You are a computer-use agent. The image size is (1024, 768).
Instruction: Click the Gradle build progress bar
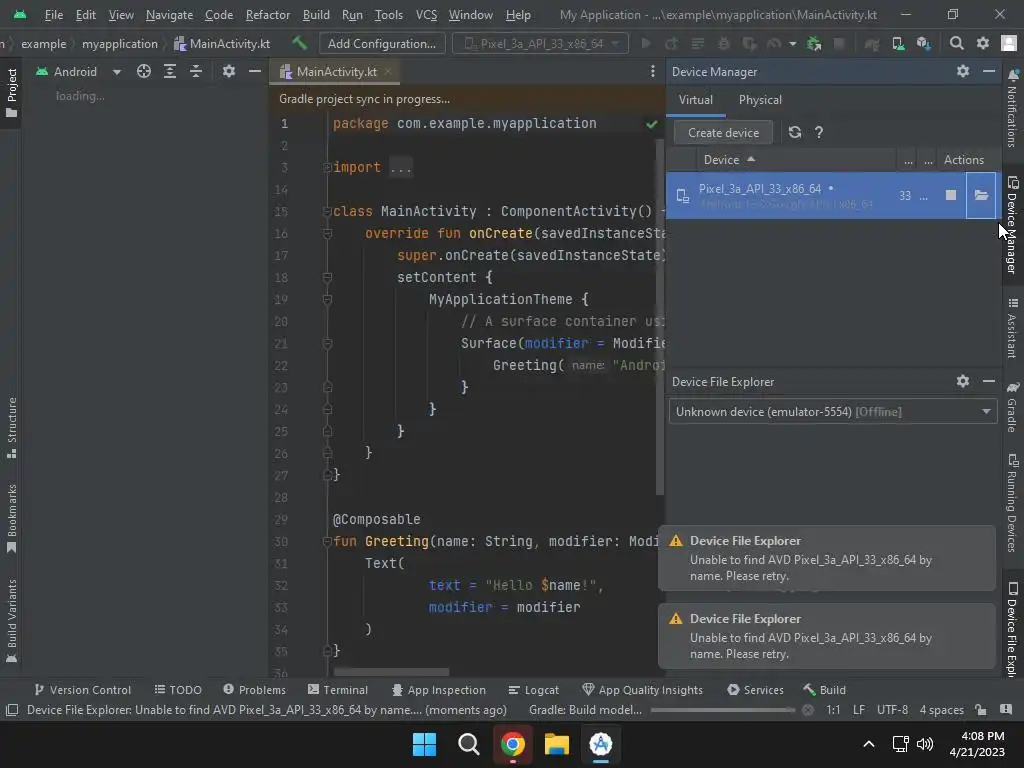pos(722,710)
